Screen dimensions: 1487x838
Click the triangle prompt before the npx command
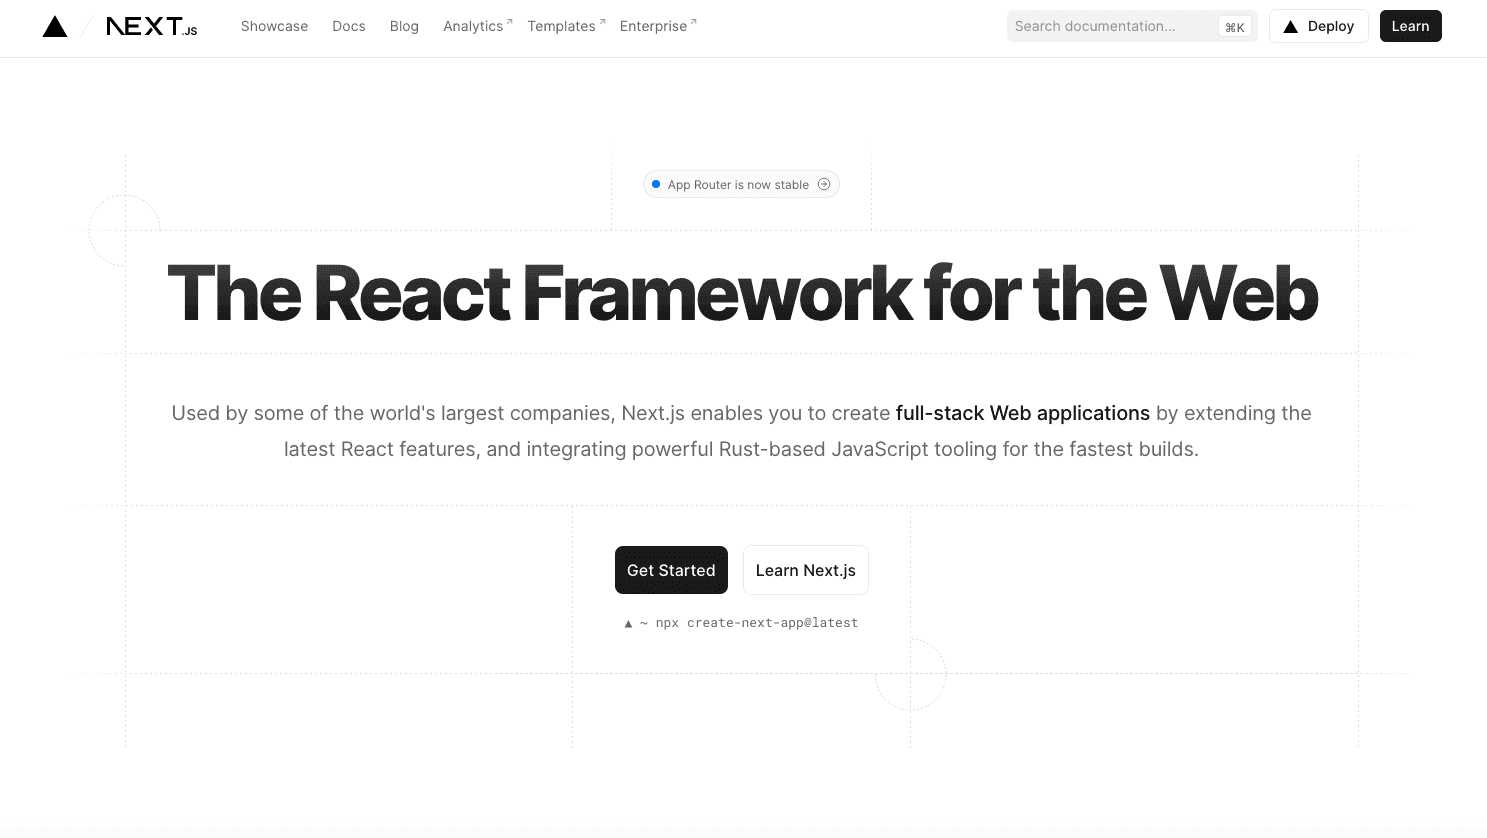(628, 622)
